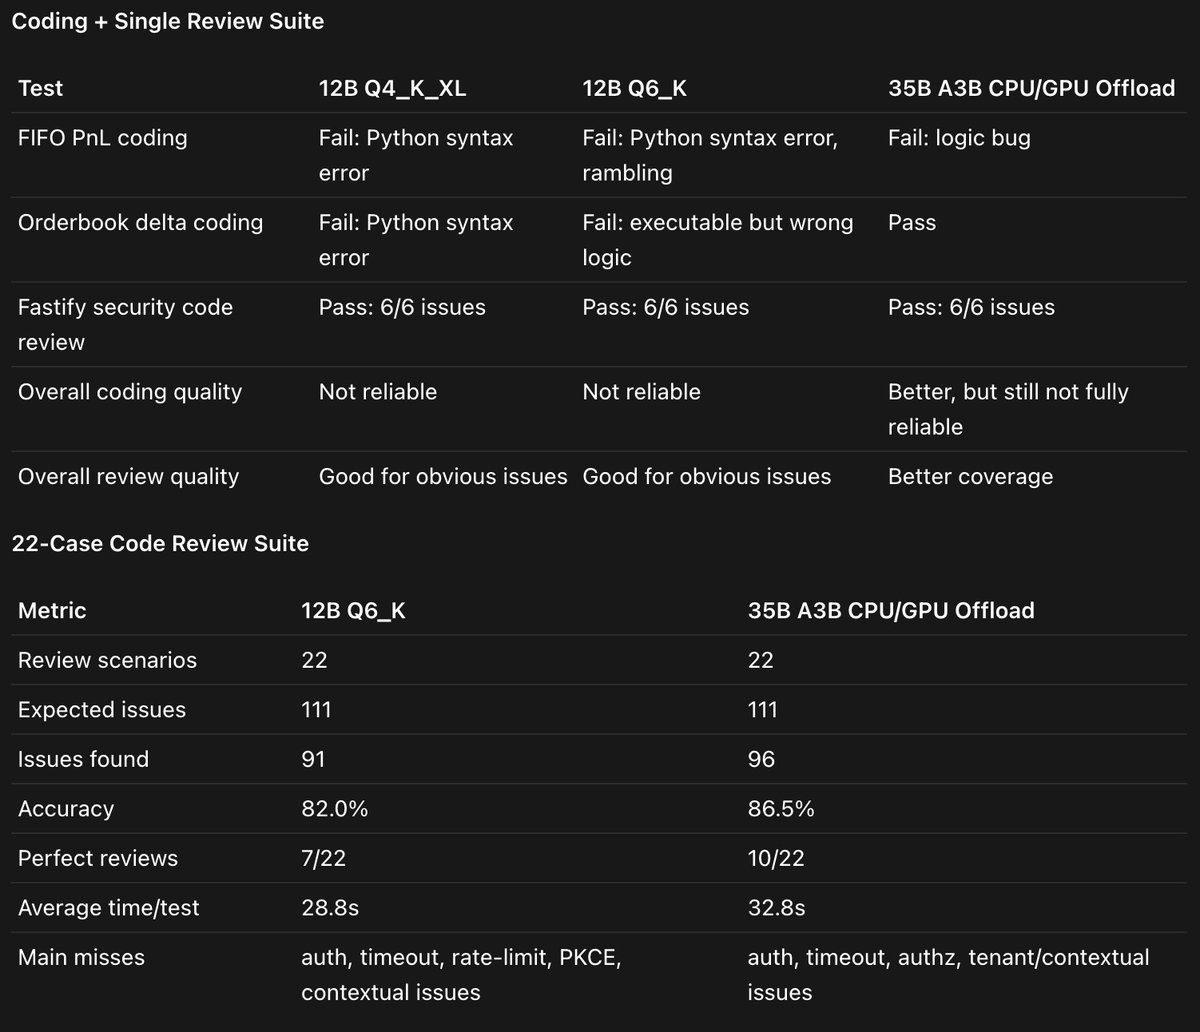This screenshot has height=1032, width=1200.
Task: Select the 'Test' column header
Action: pyautogui.click(x=40, y=88)
